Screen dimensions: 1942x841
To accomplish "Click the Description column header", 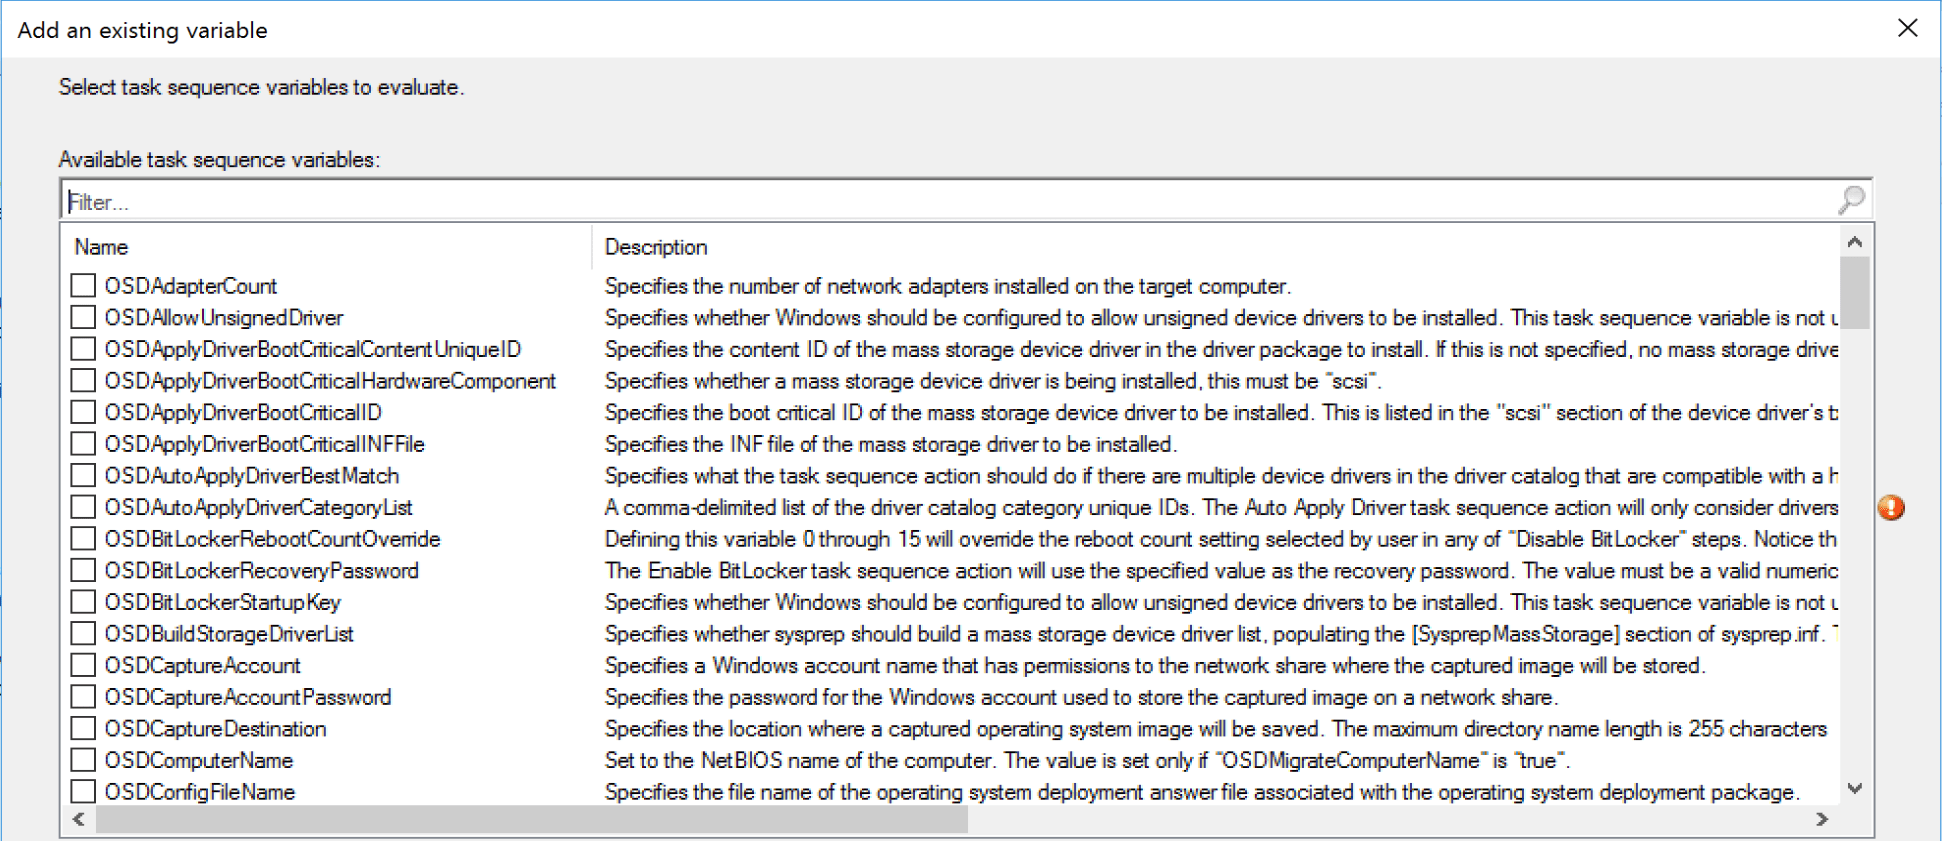I will [656, 247].
